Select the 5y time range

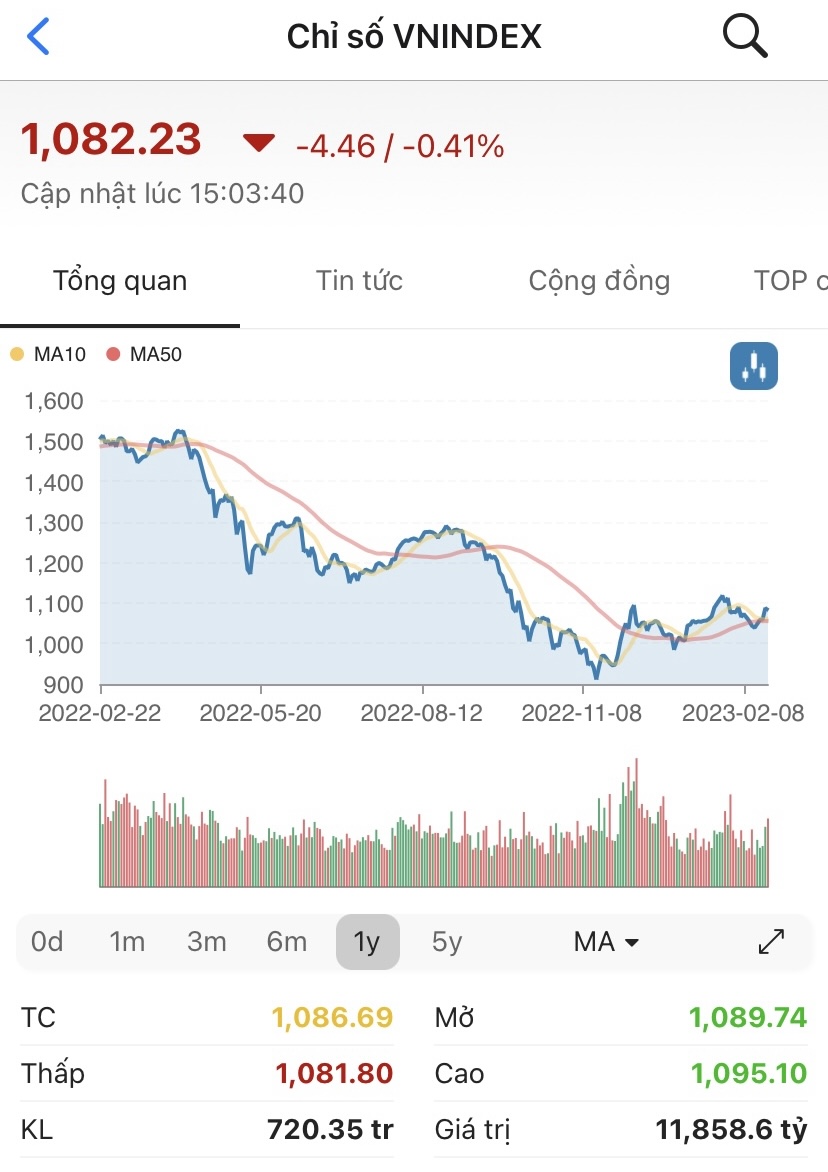(447, 942)
